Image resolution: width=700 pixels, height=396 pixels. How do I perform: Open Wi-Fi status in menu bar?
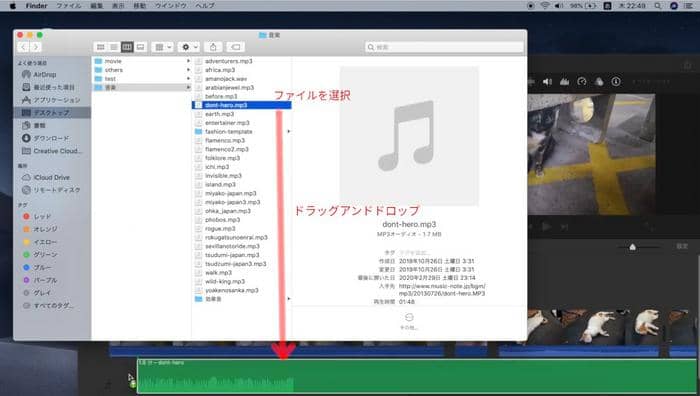pos(545,6)
